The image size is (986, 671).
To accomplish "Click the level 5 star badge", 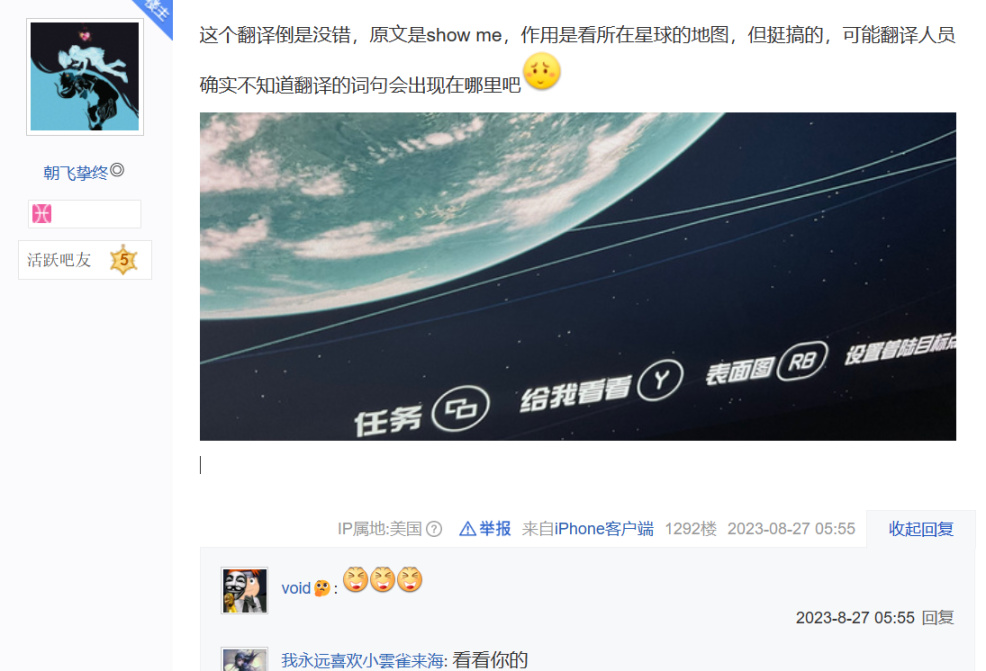I will 123,260.
